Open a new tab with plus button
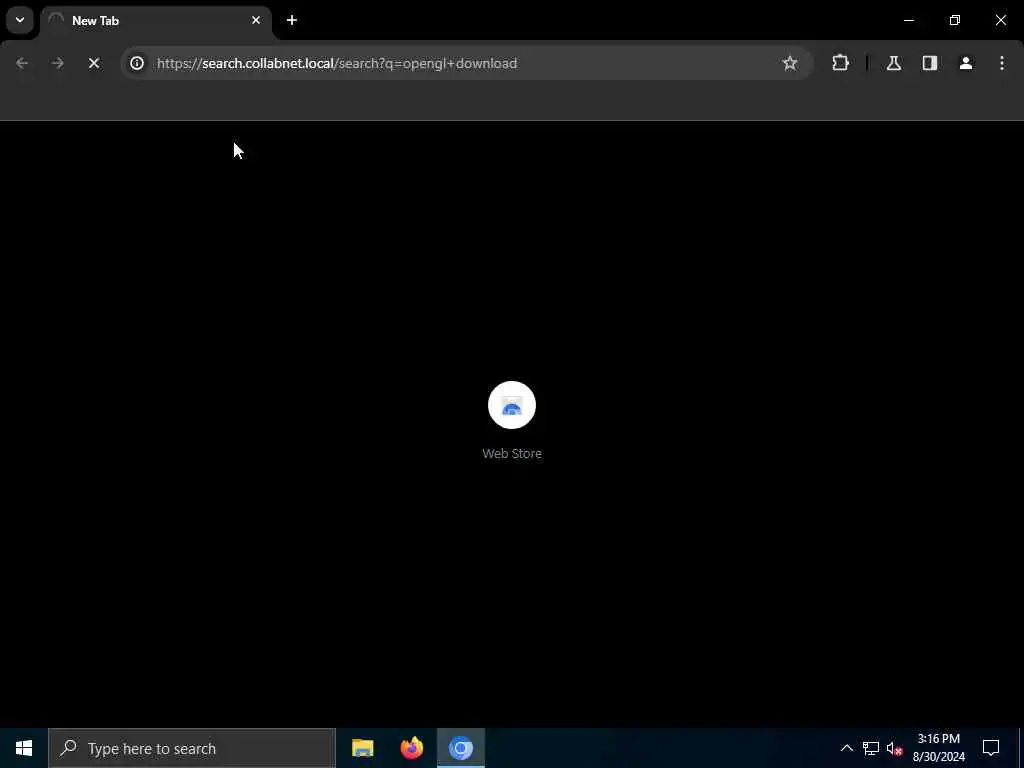 click(292, 20)
